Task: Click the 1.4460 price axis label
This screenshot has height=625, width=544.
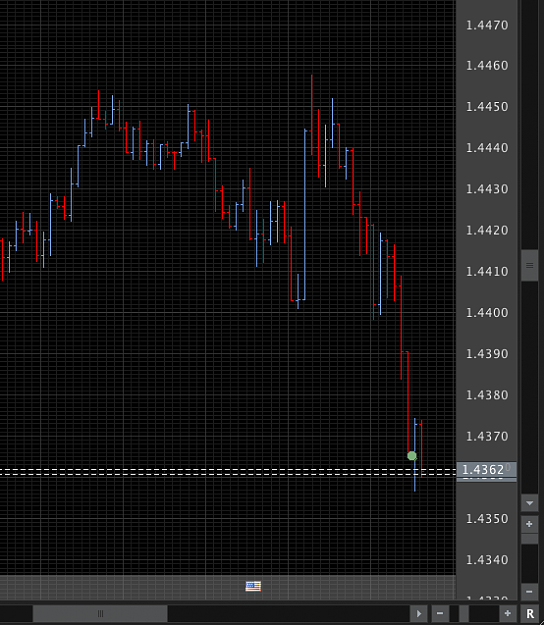Action: [x=487, y=65]
